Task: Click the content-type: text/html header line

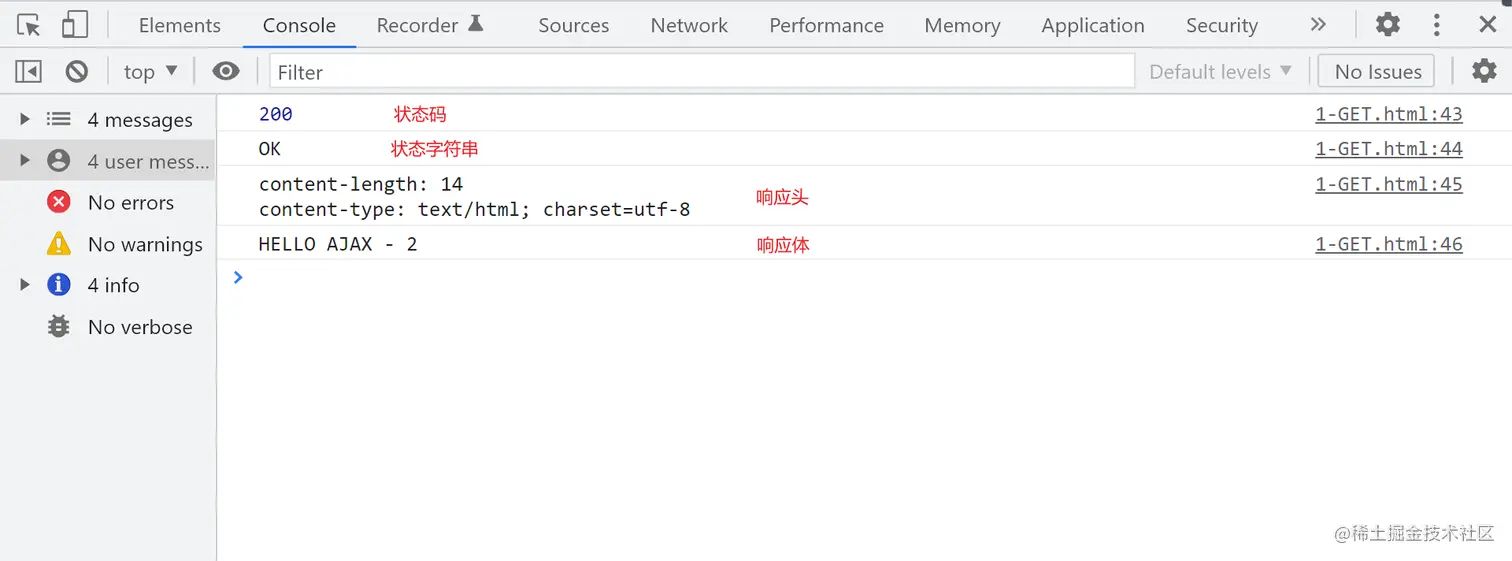Action: tap(474, 210)
